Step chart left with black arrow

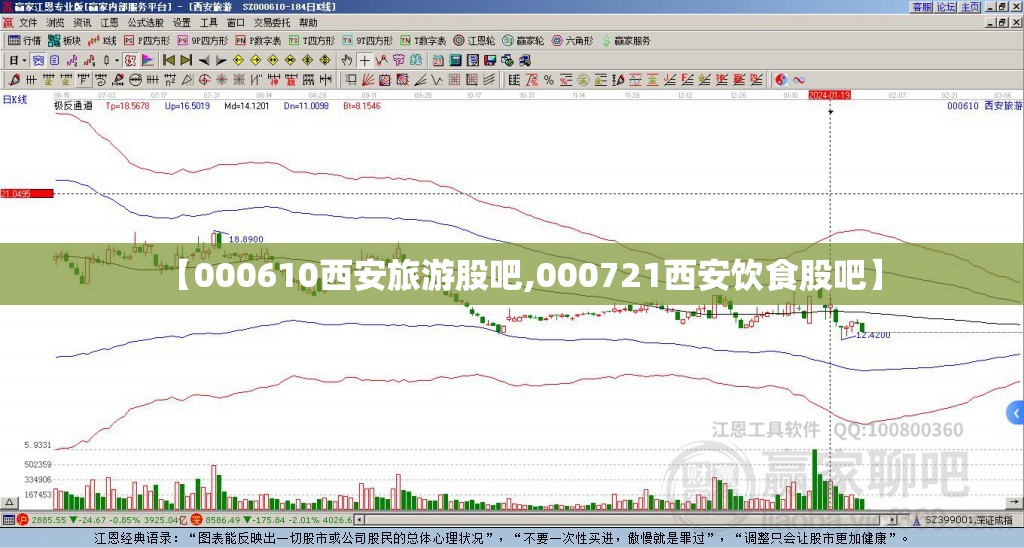[204, 61]
